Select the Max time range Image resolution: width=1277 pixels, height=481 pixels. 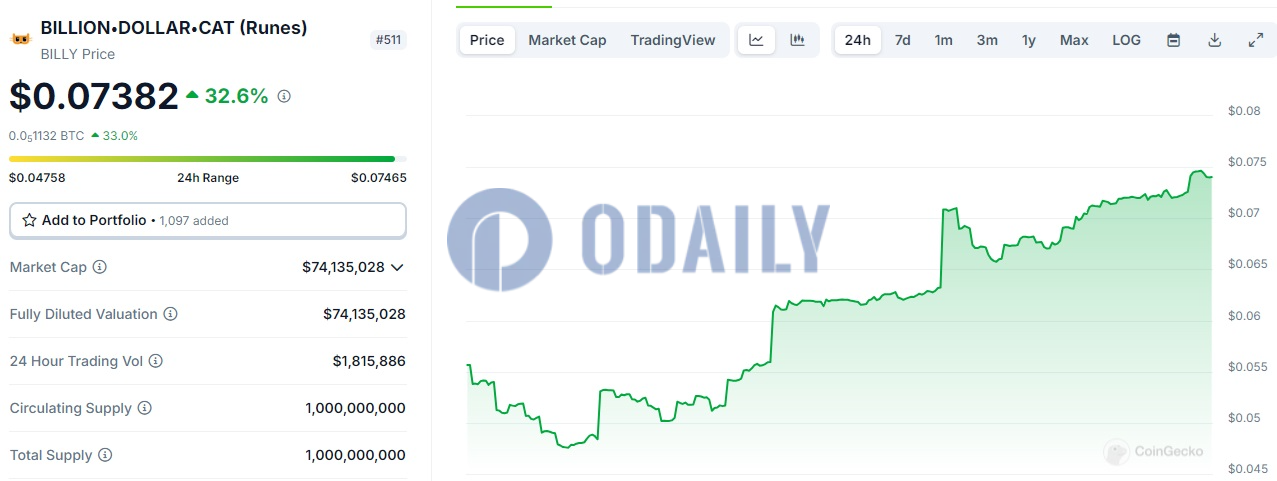click(x=1074, y=40)
